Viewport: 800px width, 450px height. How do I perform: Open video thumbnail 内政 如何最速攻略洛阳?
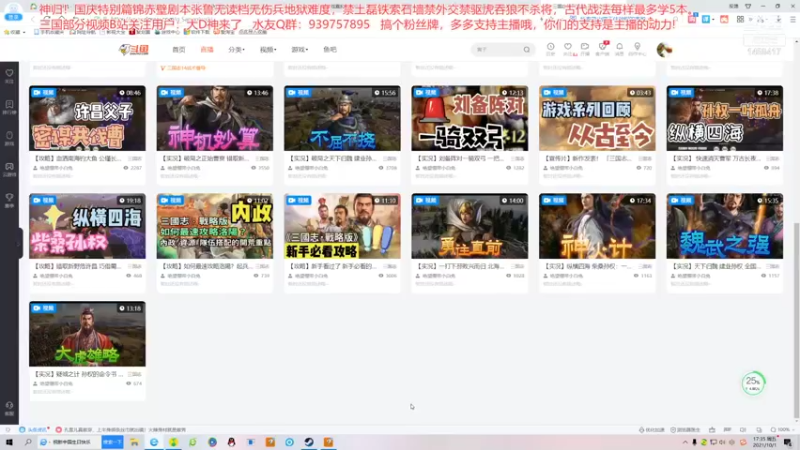tap(215, 226)
